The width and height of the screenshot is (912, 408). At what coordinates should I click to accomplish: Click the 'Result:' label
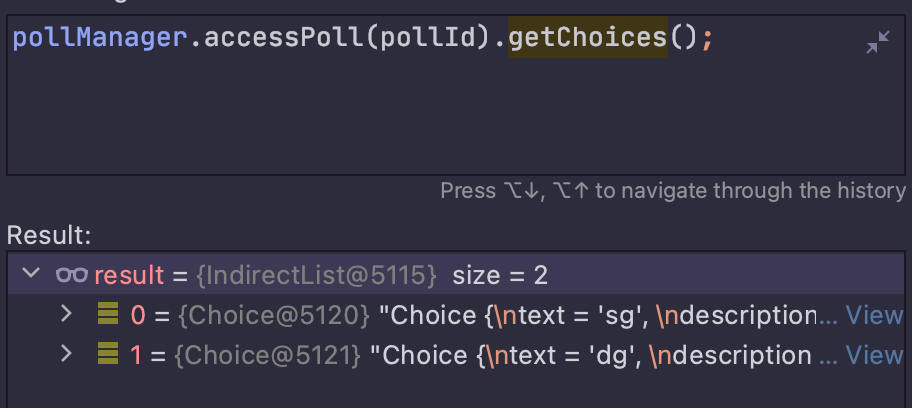pos(49,236)
